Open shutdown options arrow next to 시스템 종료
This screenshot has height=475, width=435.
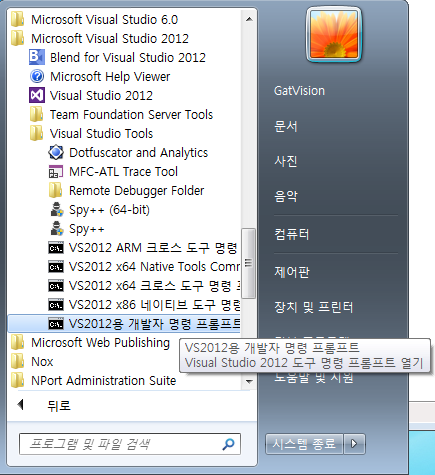[354, 444]
